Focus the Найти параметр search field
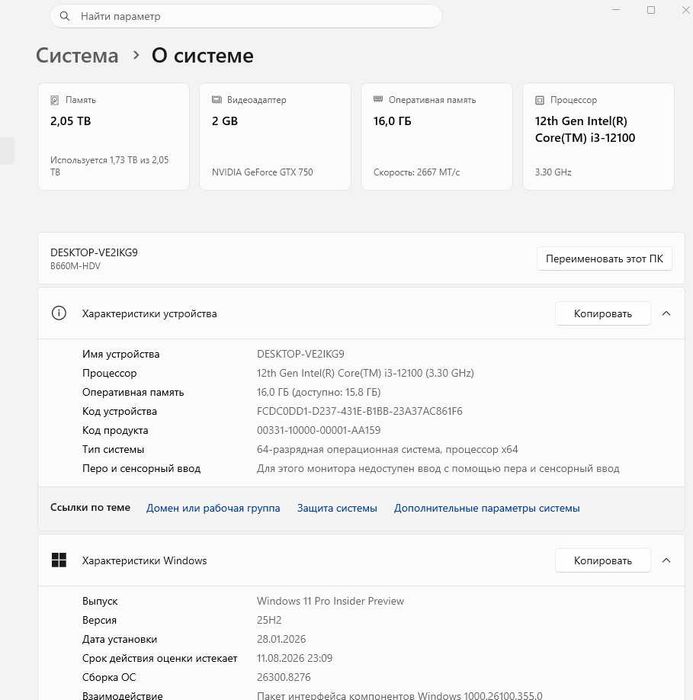 (x=250, y=17)
